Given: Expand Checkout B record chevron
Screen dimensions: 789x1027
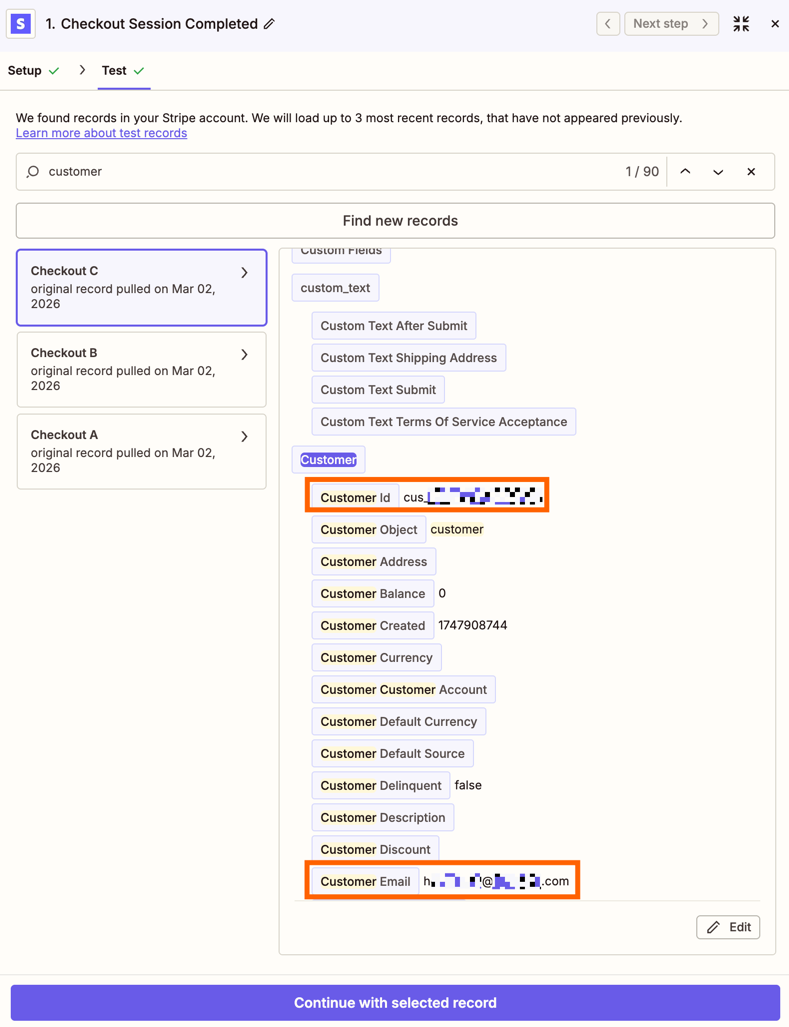Looking at the screenshot, I should click(245, 354).
